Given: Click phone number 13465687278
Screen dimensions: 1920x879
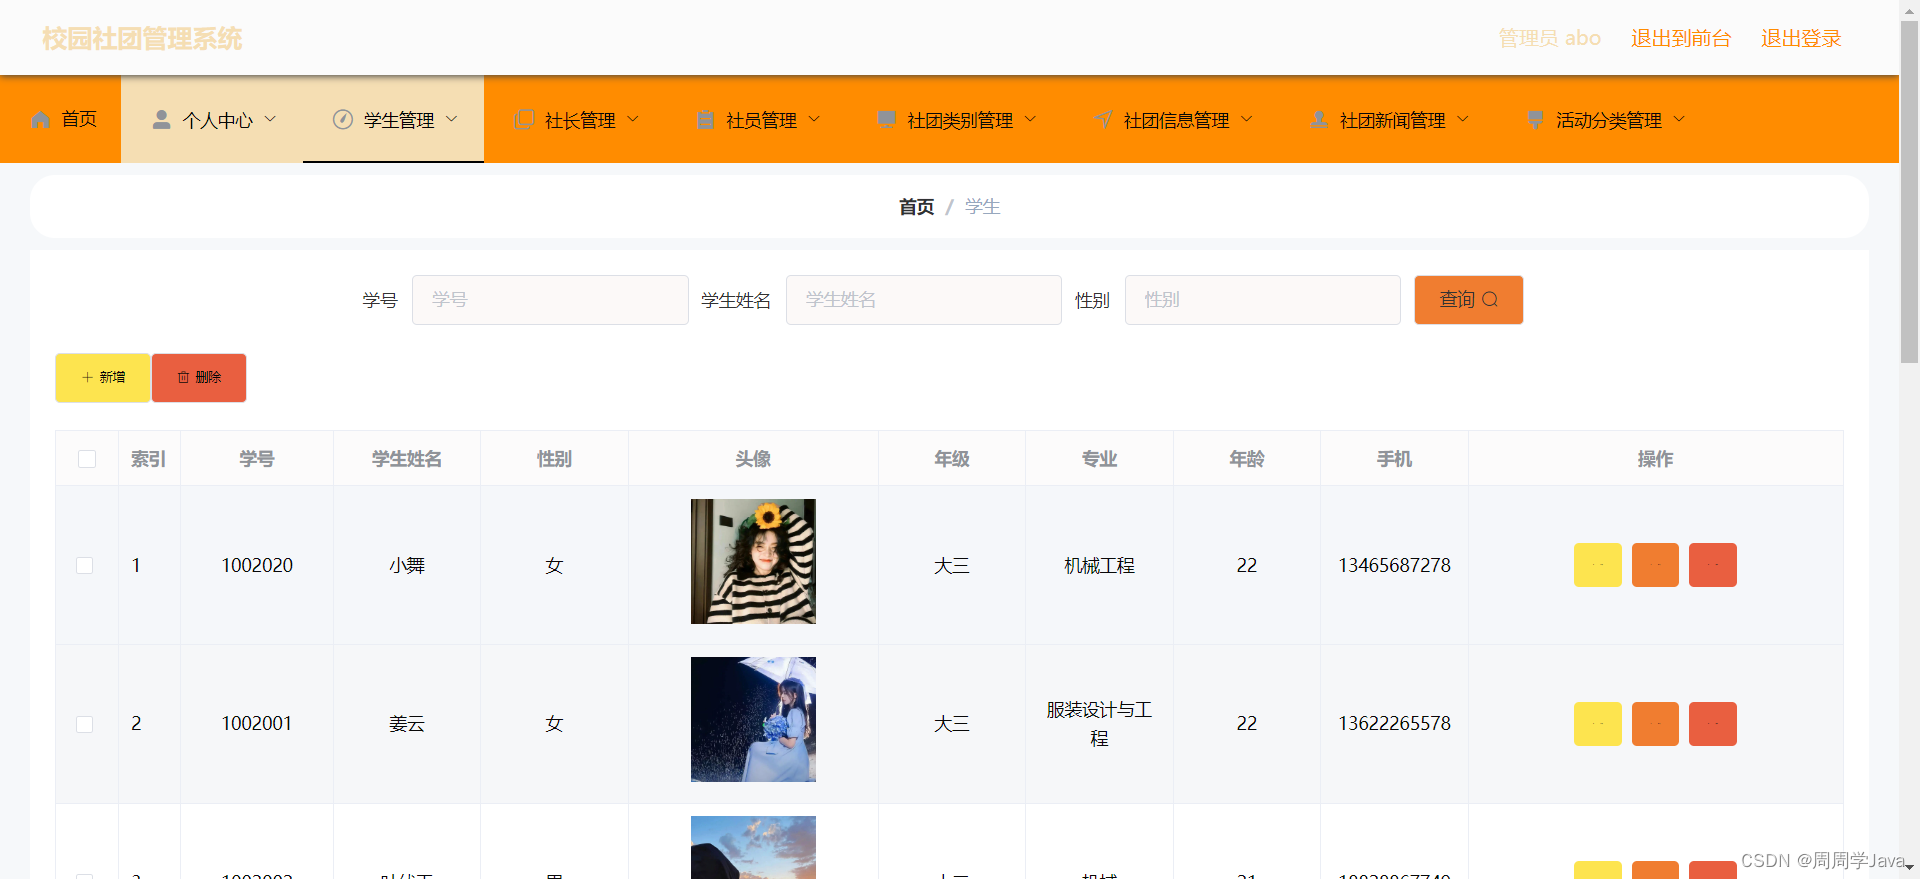Looking at the screenshot, I should point(1394,565).
